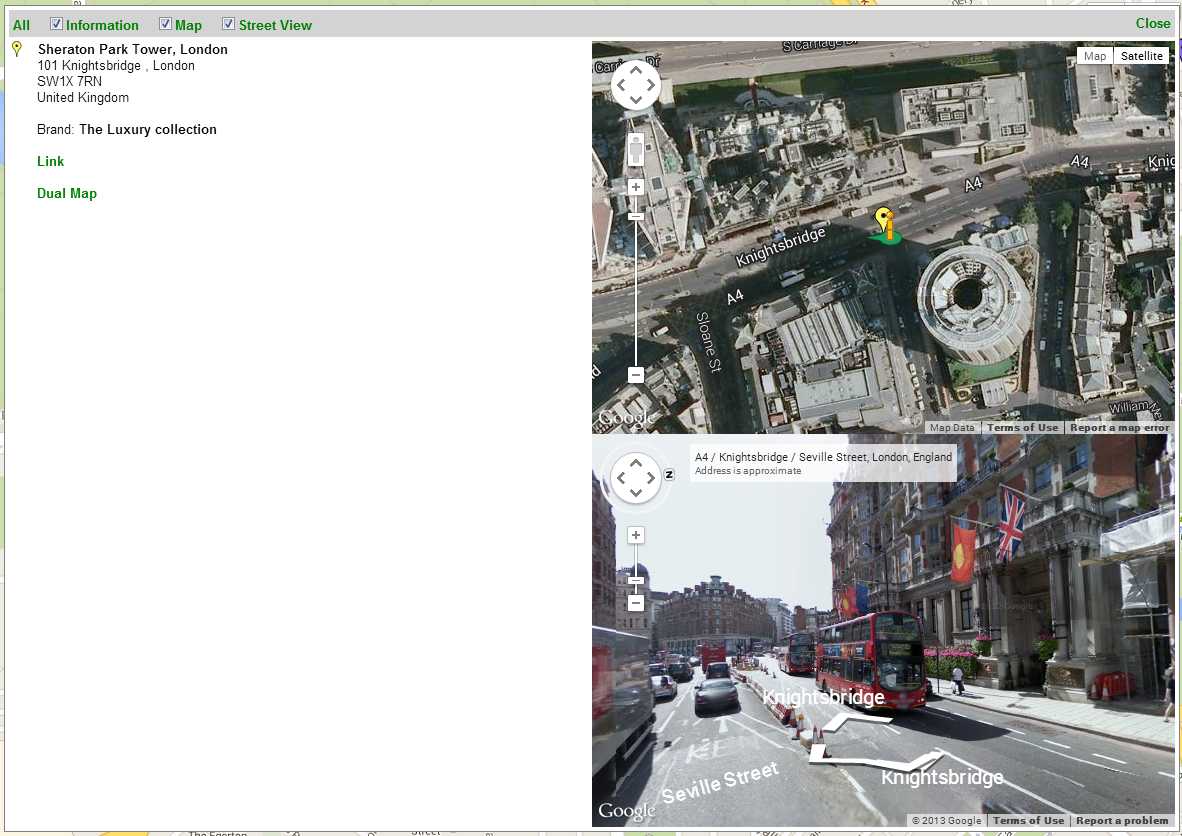
Task: Pan satellite map down arrow
Action: point(635,100)
